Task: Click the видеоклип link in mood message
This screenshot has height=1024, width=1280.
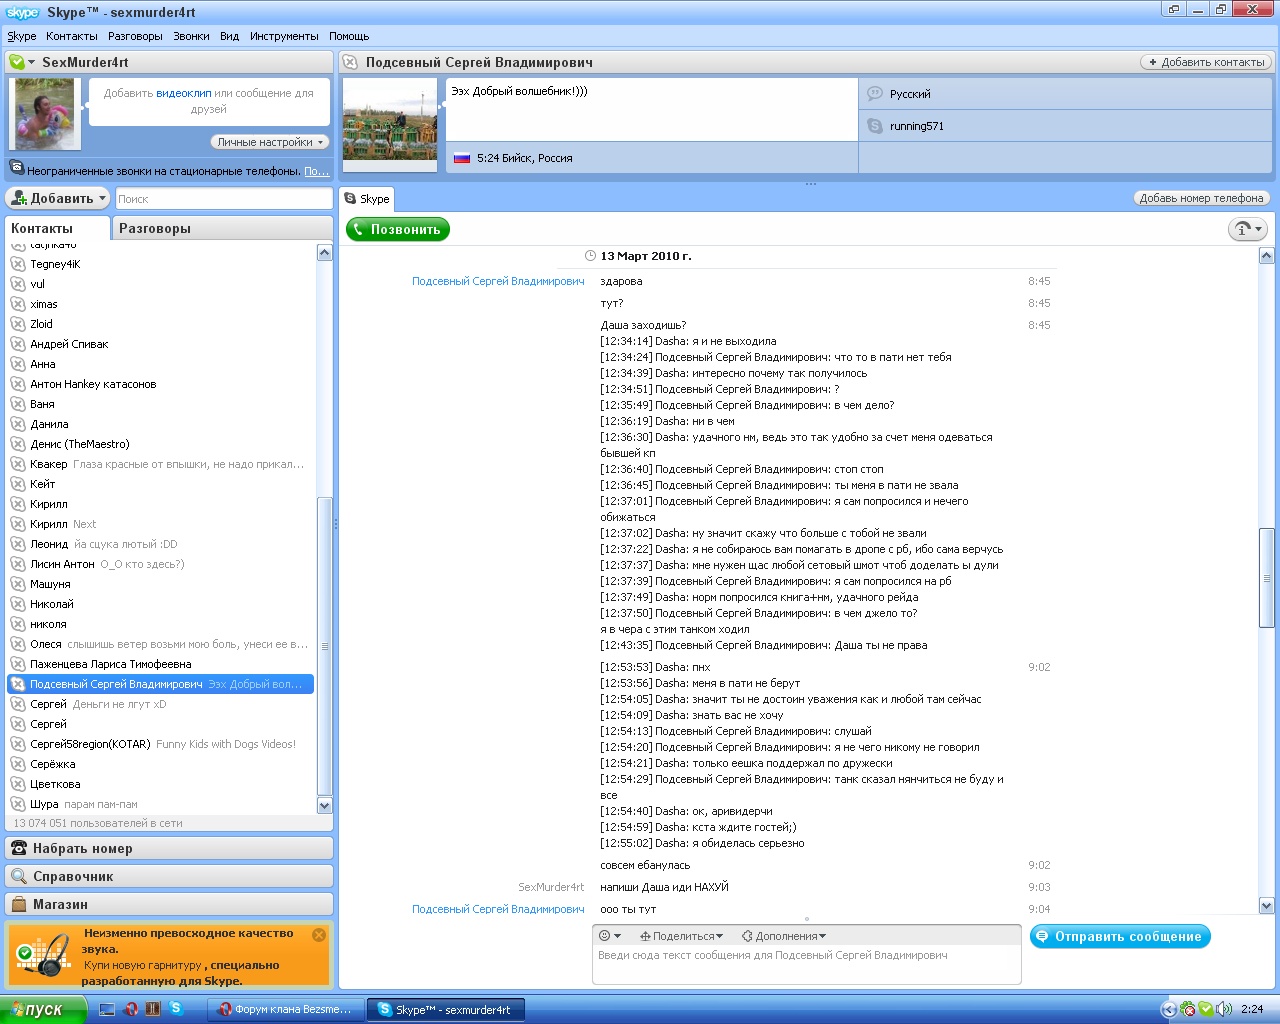Action: (183, 93)
